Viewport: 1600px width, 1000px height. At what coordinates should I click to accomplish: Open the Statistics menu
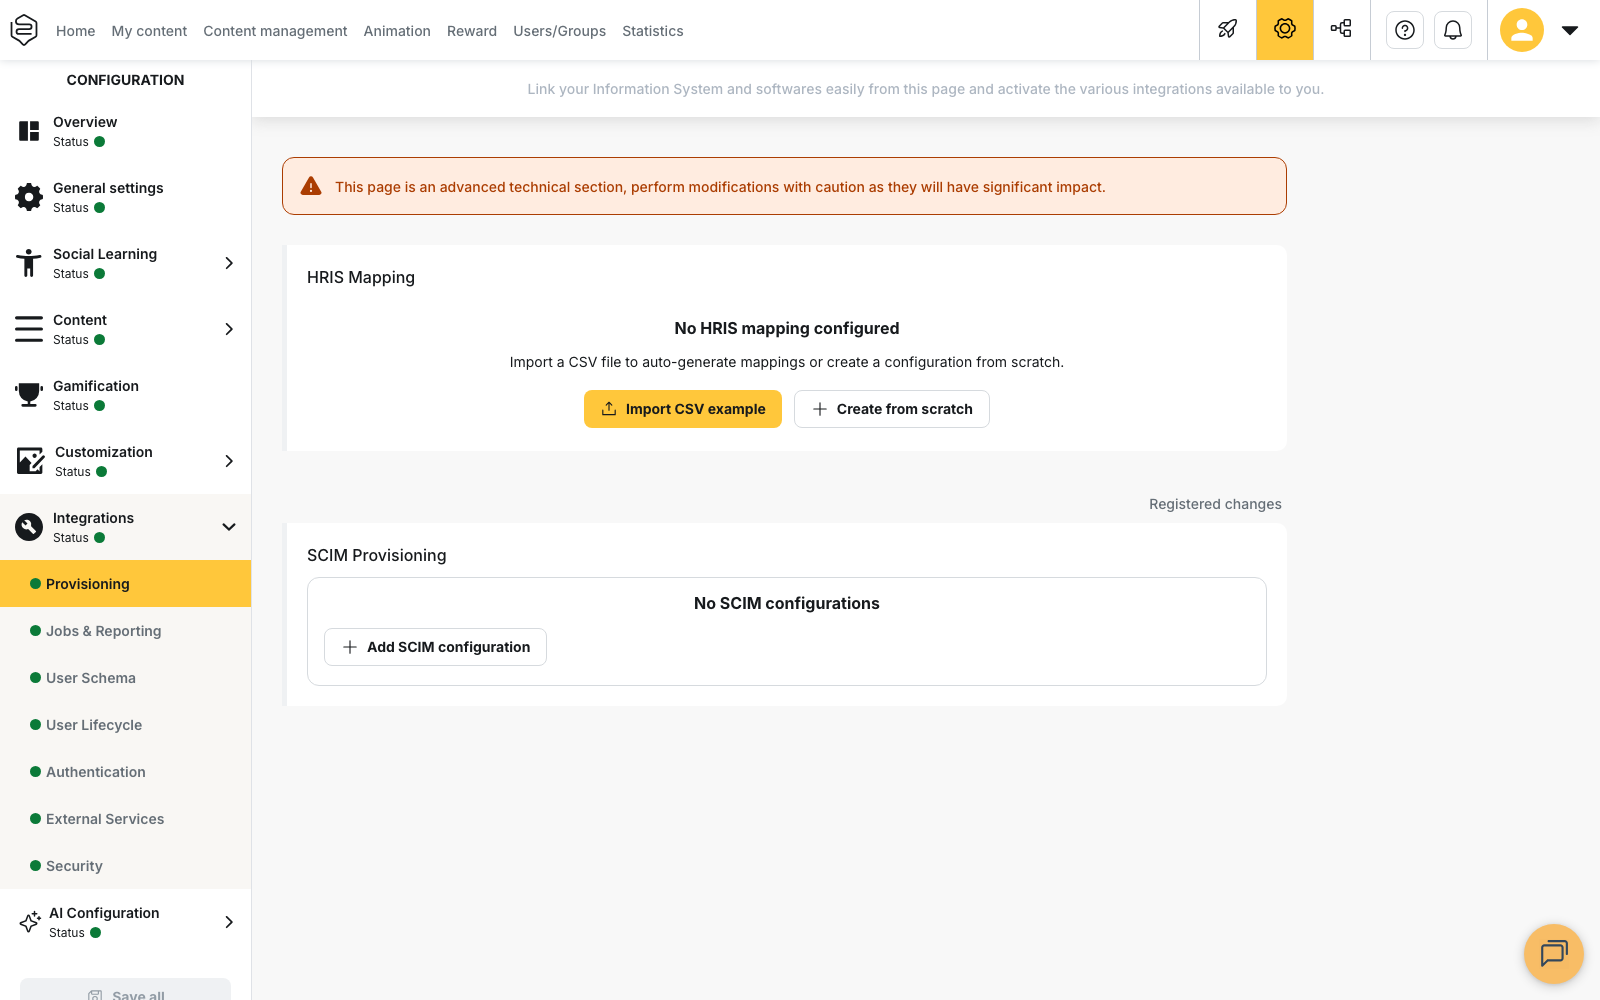click(653, 31)
